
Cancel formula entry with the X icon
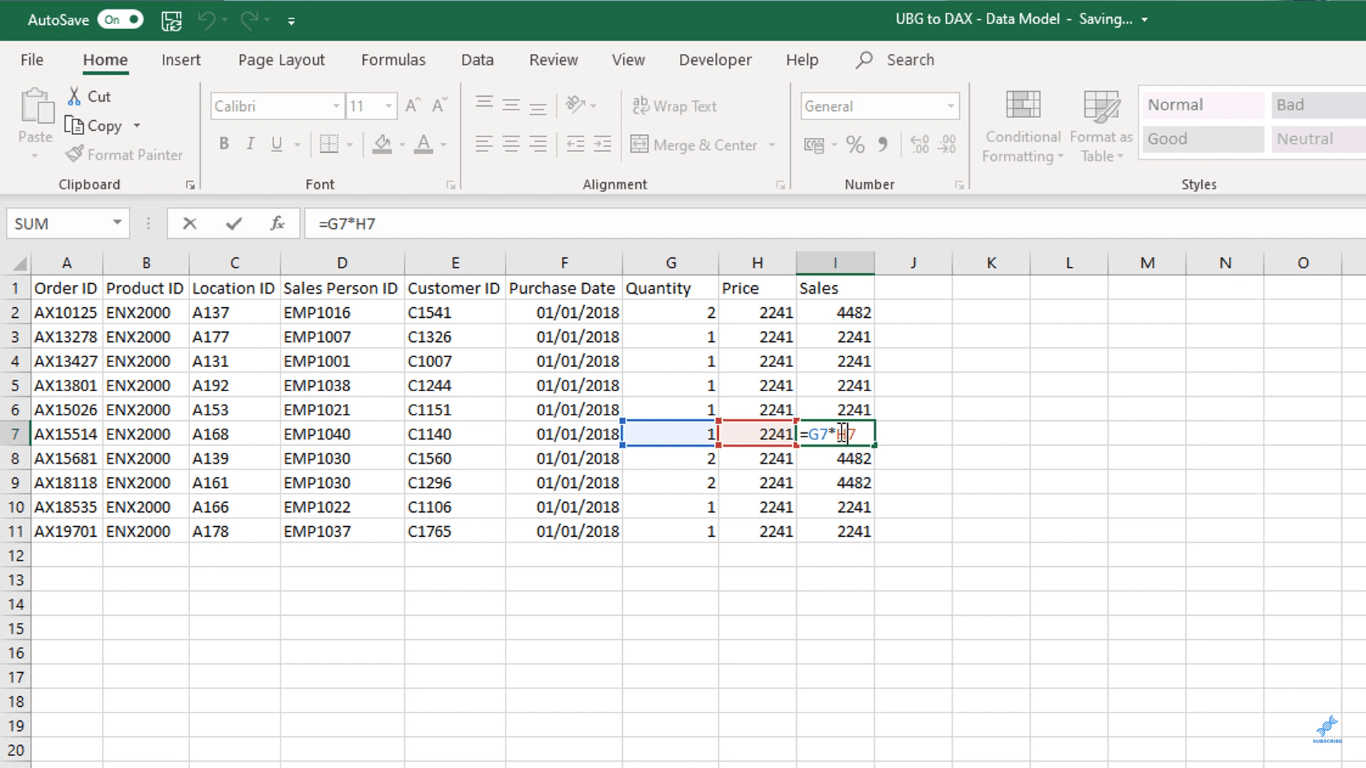point(189,224)
